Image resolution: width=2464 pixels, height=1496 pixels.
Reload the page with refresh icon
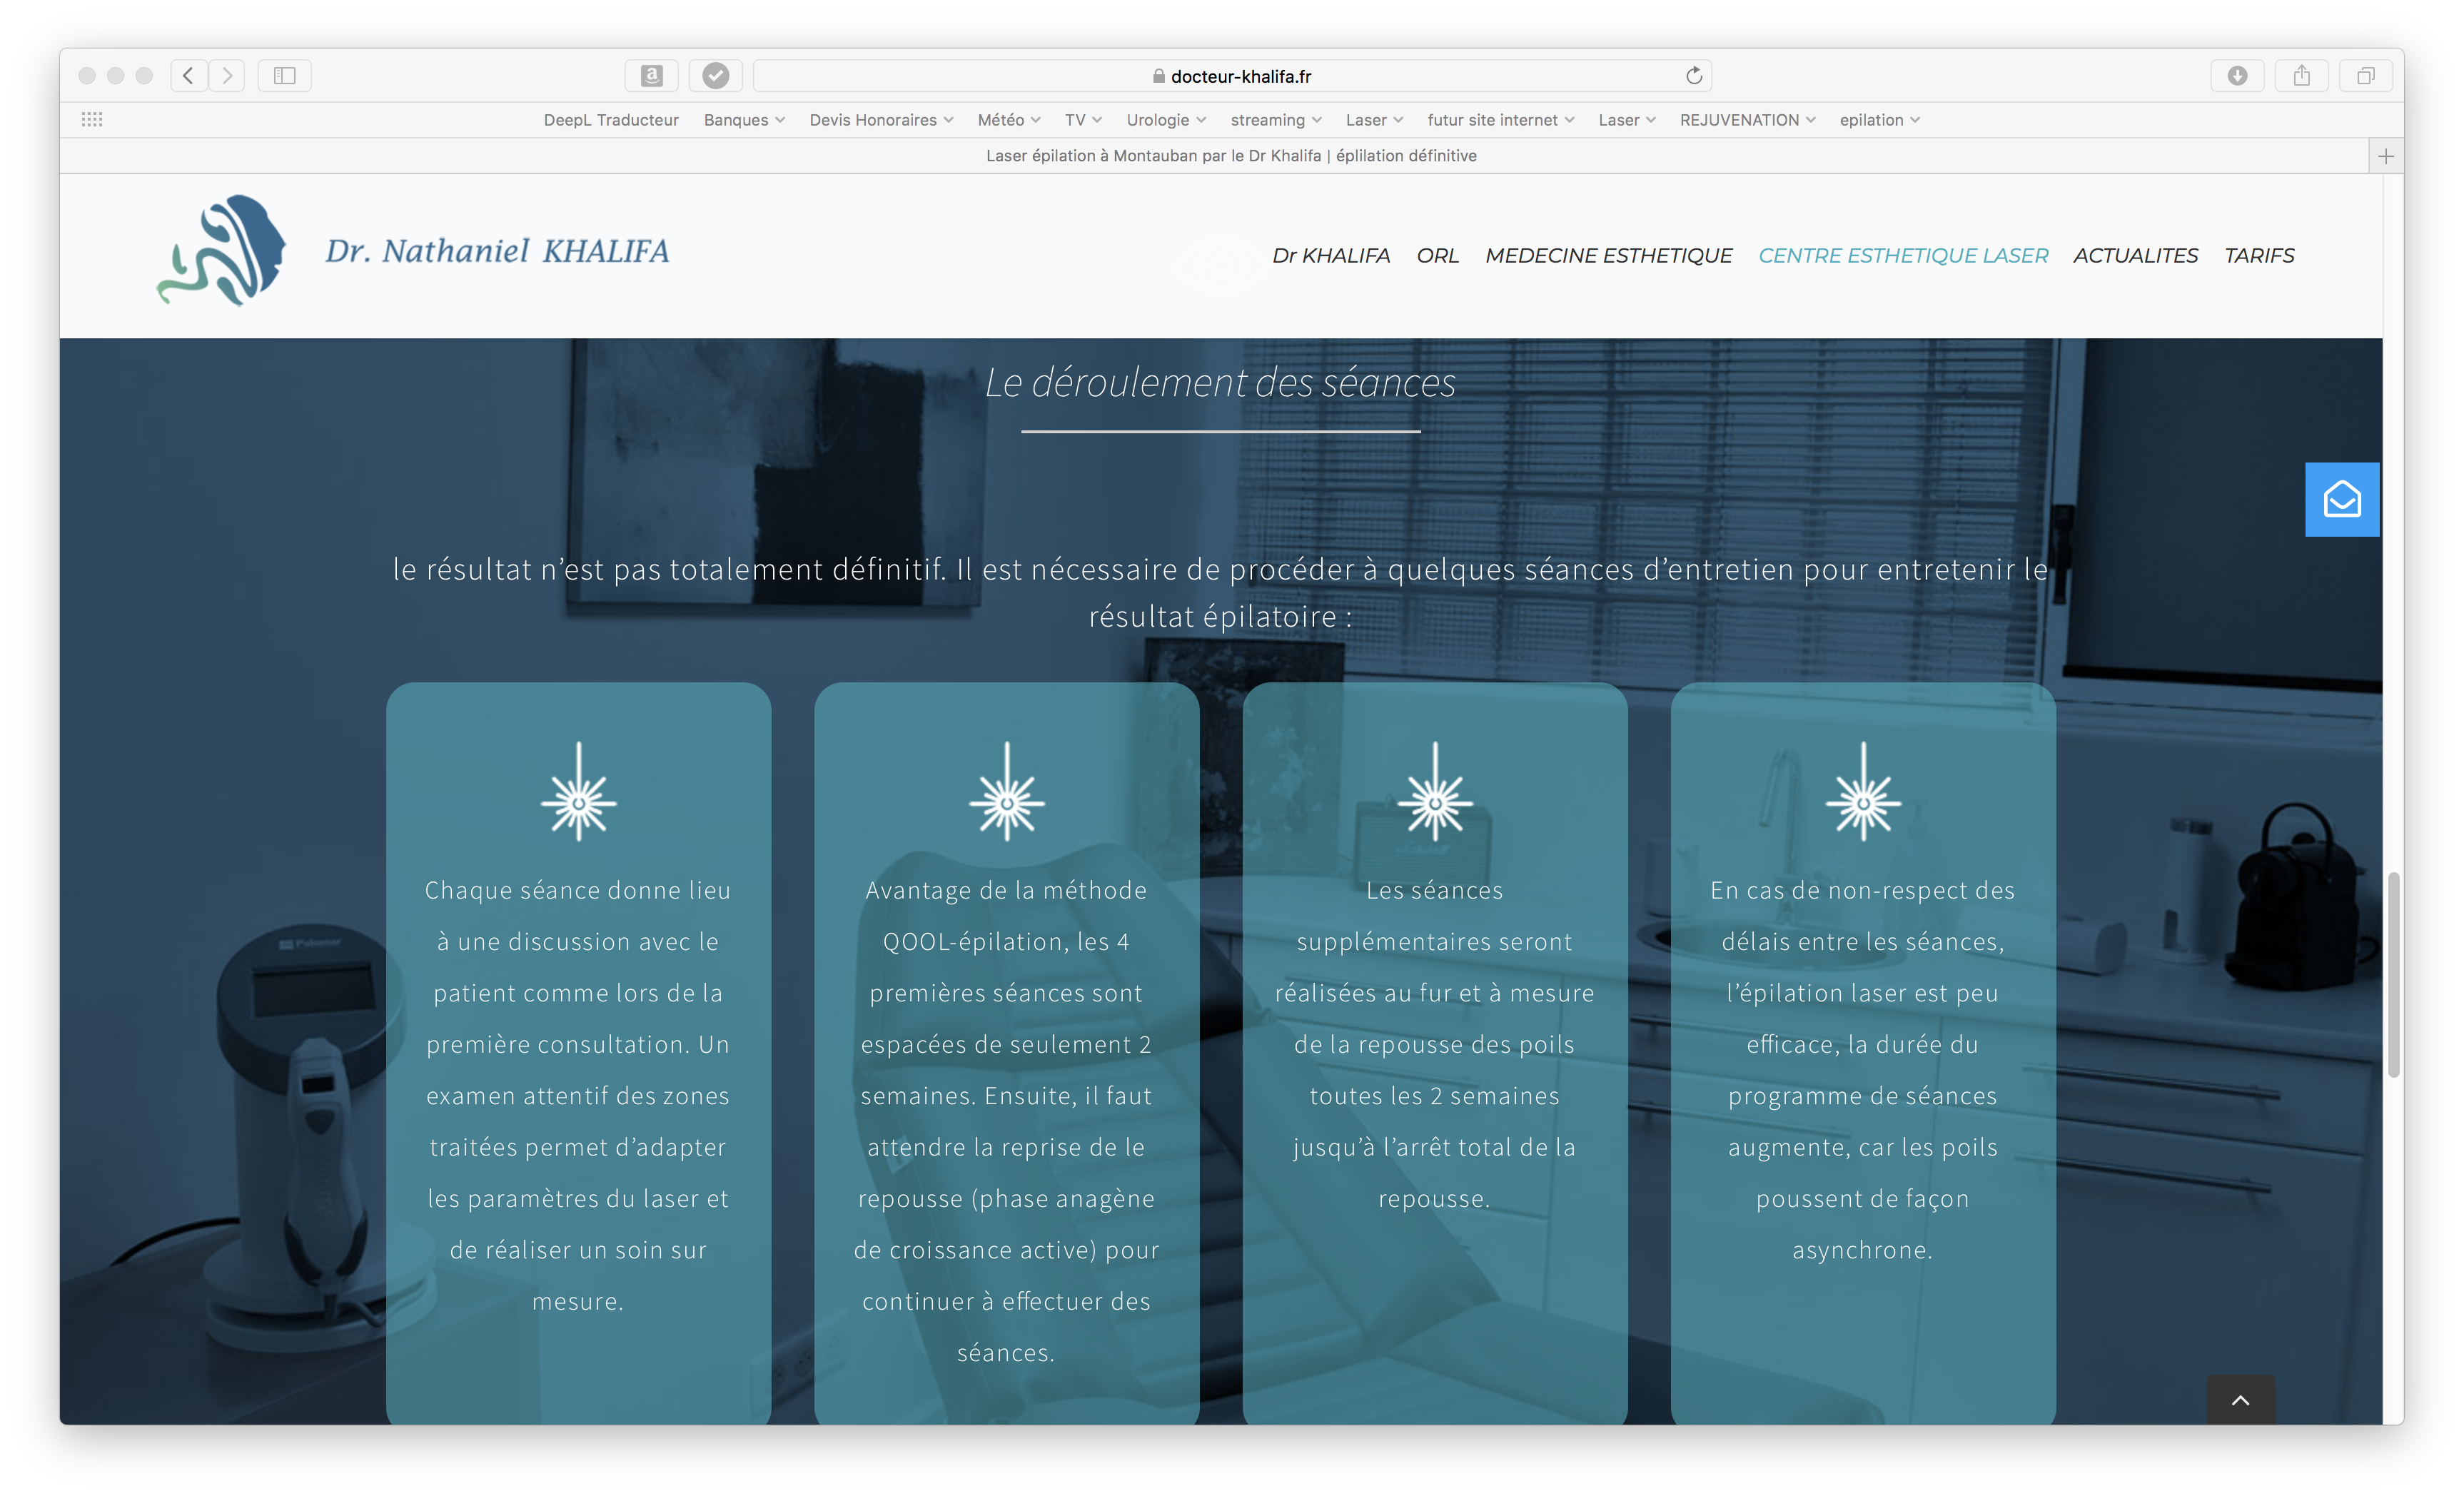(1693, 76)
